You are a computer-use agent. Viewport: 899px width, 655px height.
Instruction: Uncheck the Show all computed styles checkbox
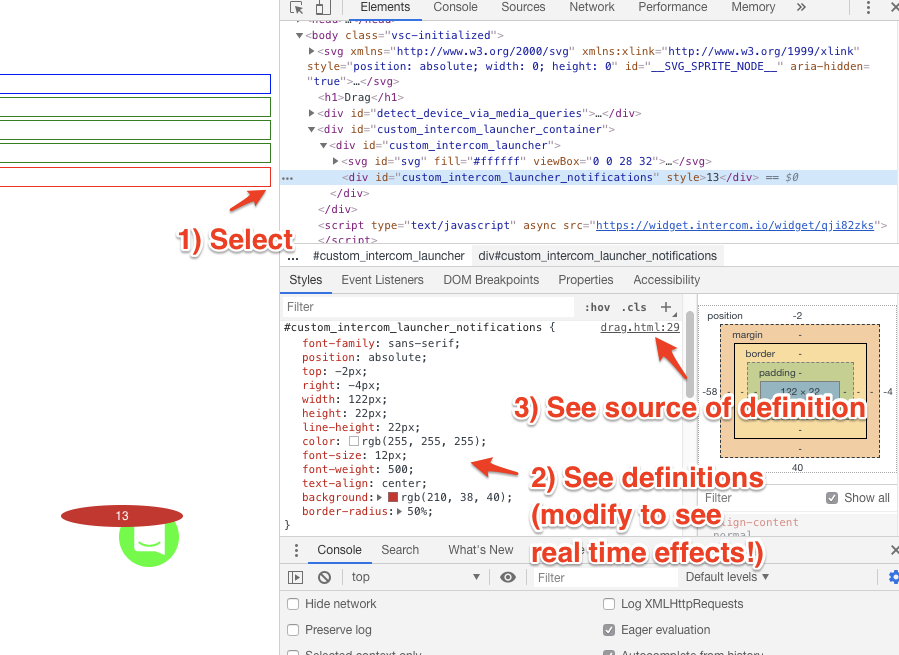pyautogui.click(x=832, y=498)
